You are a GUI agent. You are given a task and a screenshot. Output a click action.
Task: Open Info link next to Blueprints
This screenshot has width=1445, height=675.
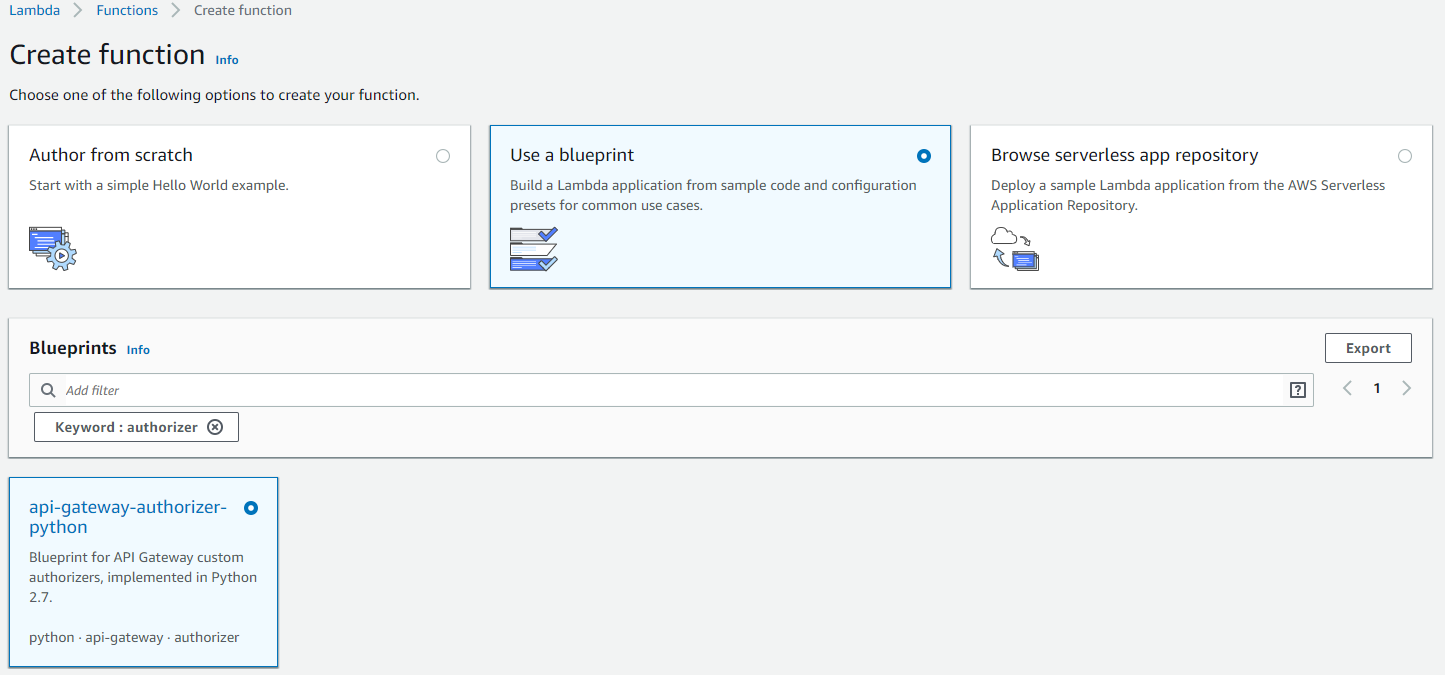138,350
